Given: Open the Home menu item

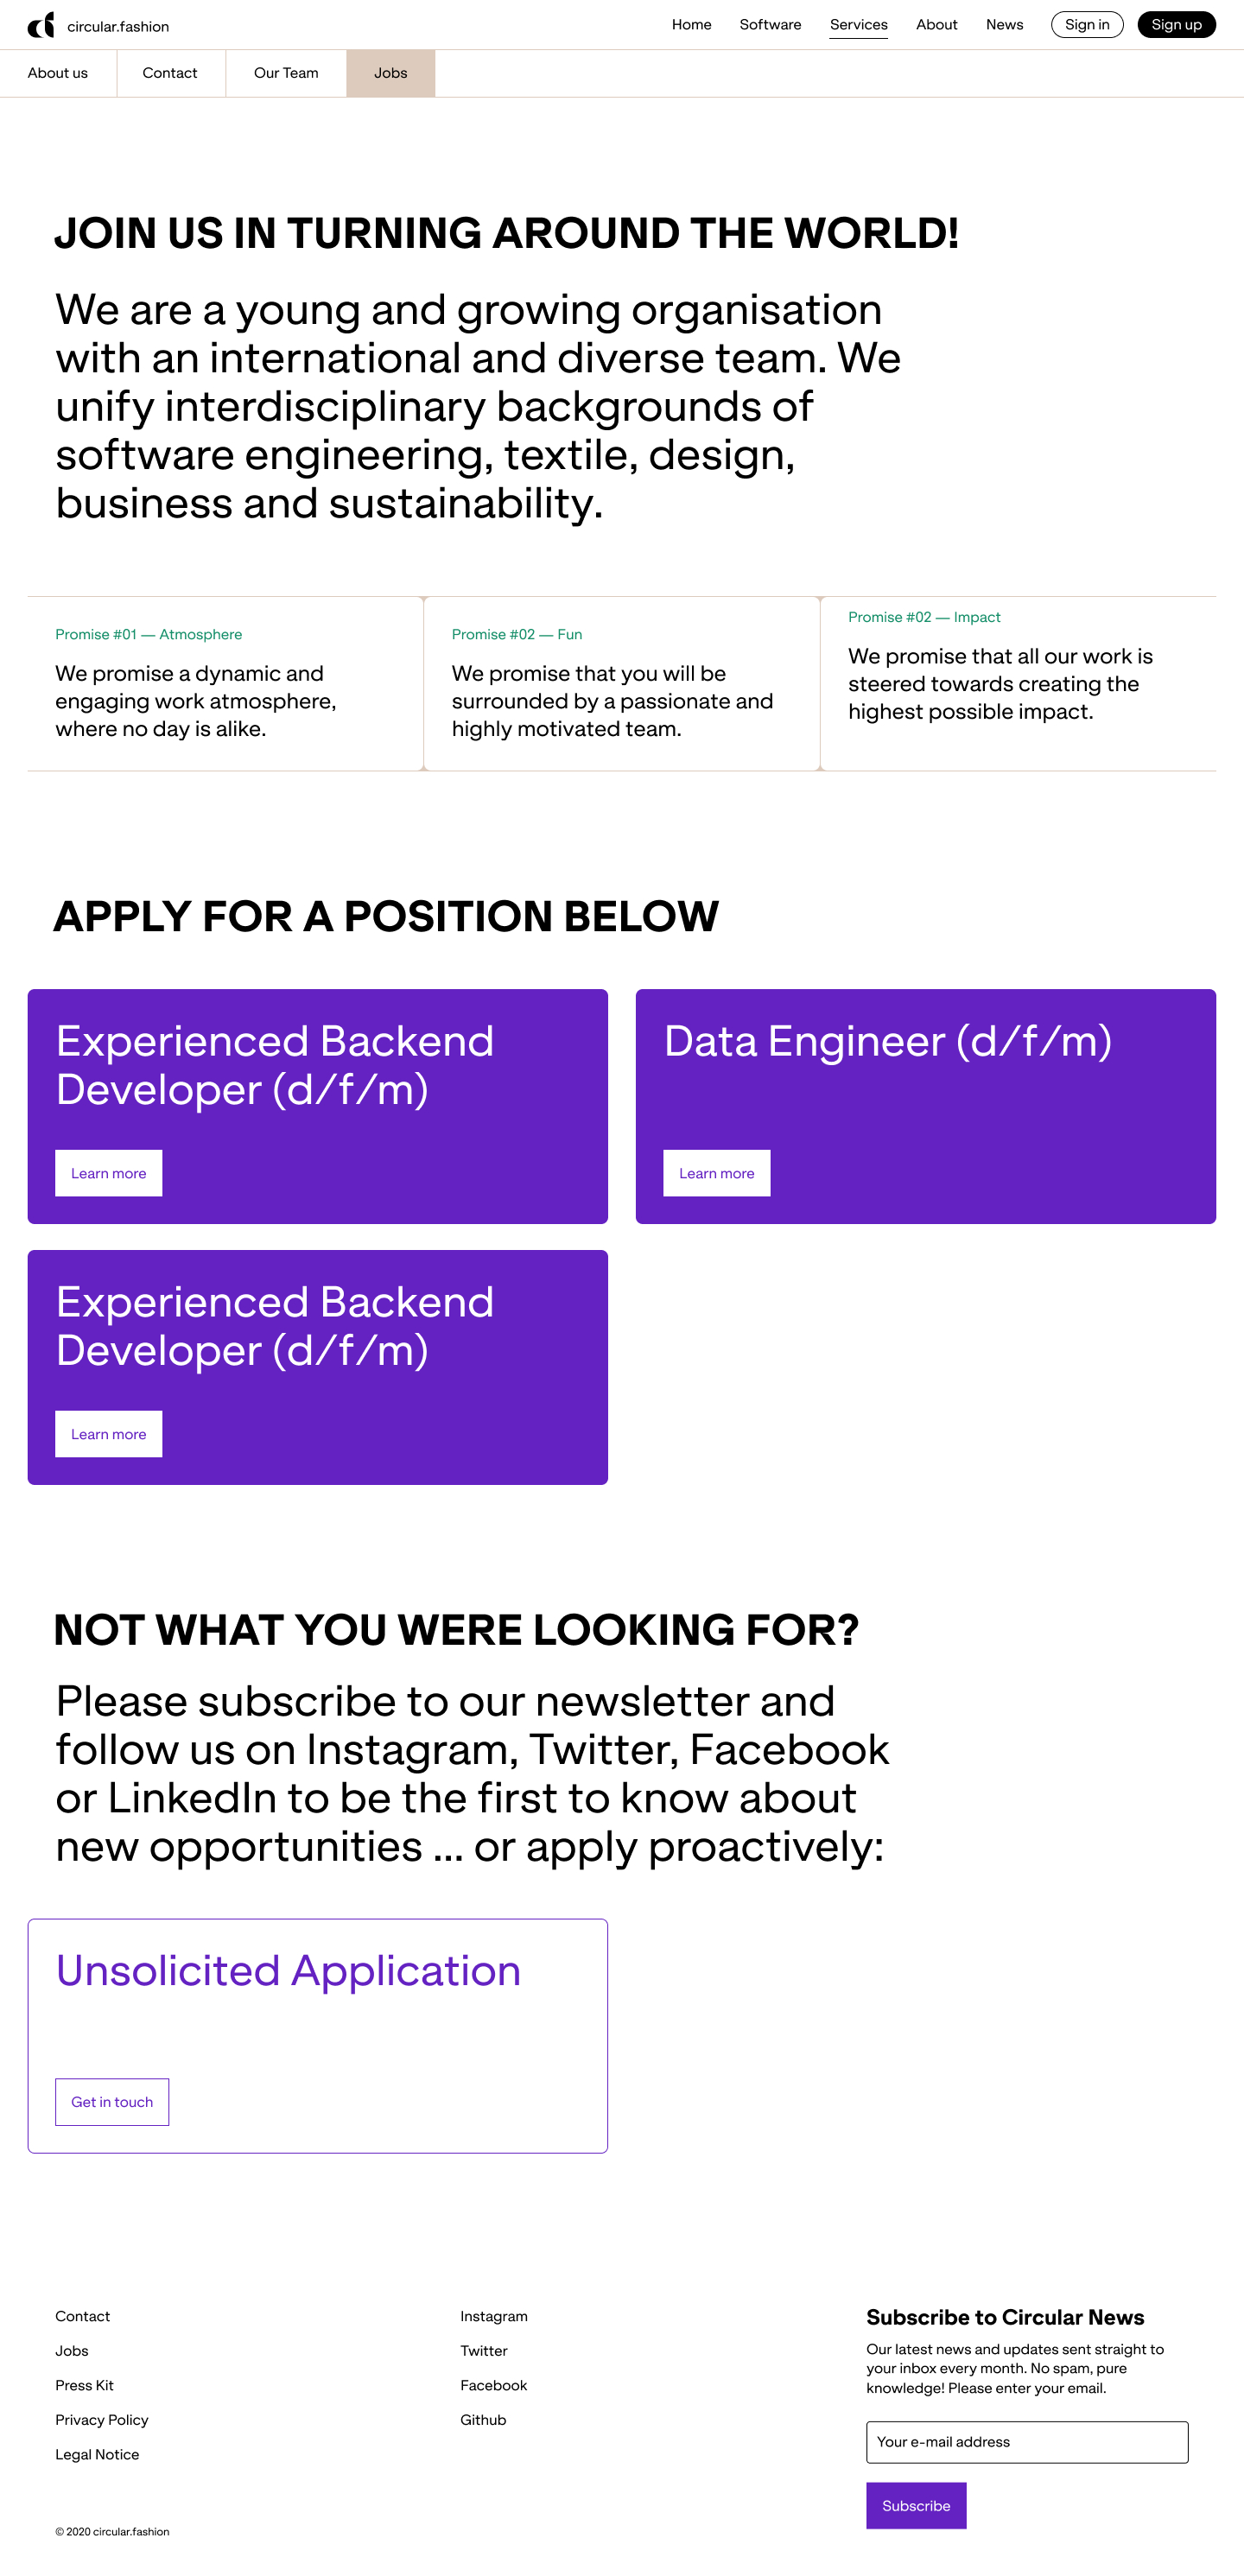Looking at the screenshot, I should 691,25.
